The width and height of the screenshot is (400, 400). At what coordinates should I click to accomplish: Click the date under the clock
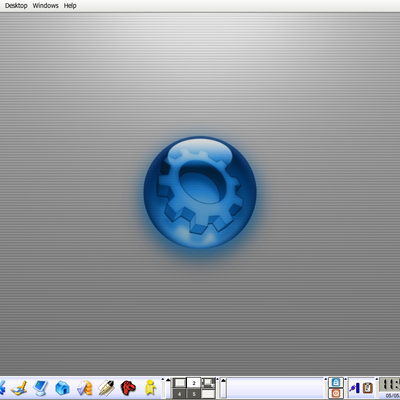click(x=393, y=395)
